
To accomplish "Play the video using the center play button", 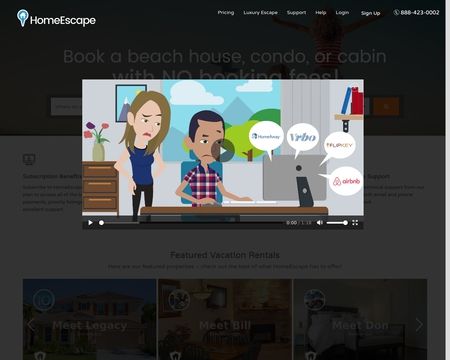I will click(223, 151).
